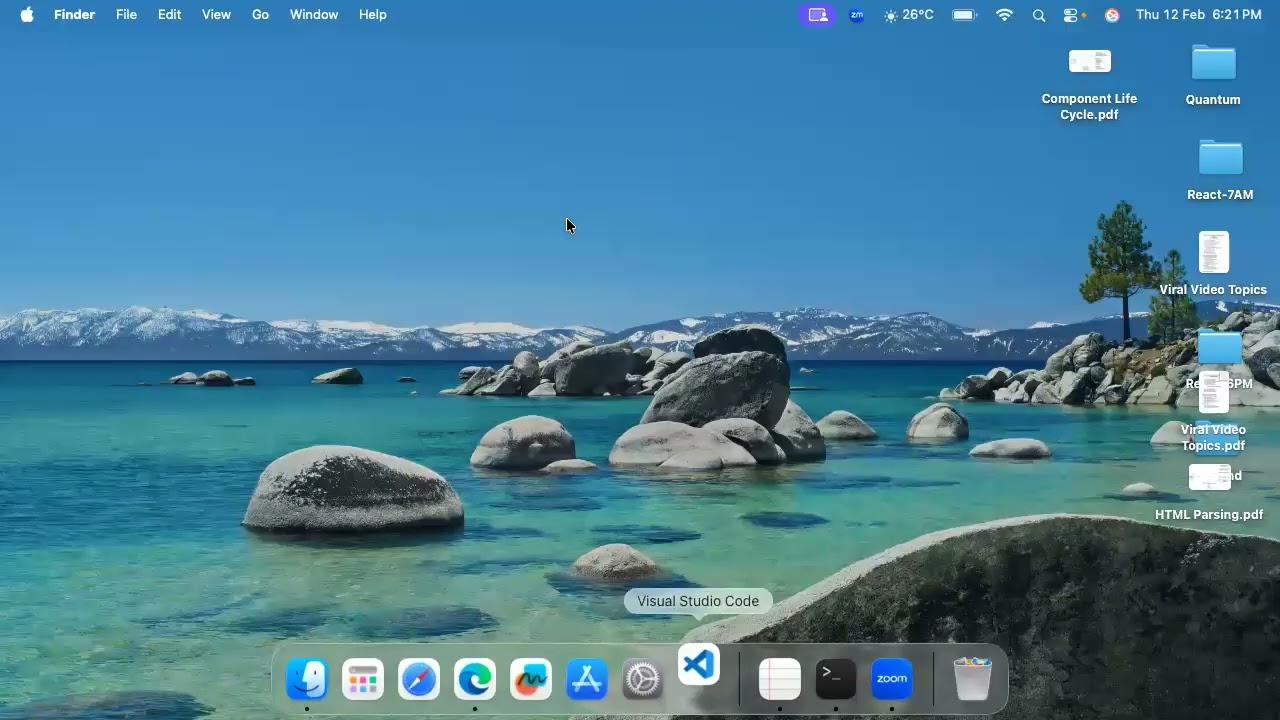The image size is (1280, 720).
Task: Open the lined notepad app in Dock
Action: point(780,680)
